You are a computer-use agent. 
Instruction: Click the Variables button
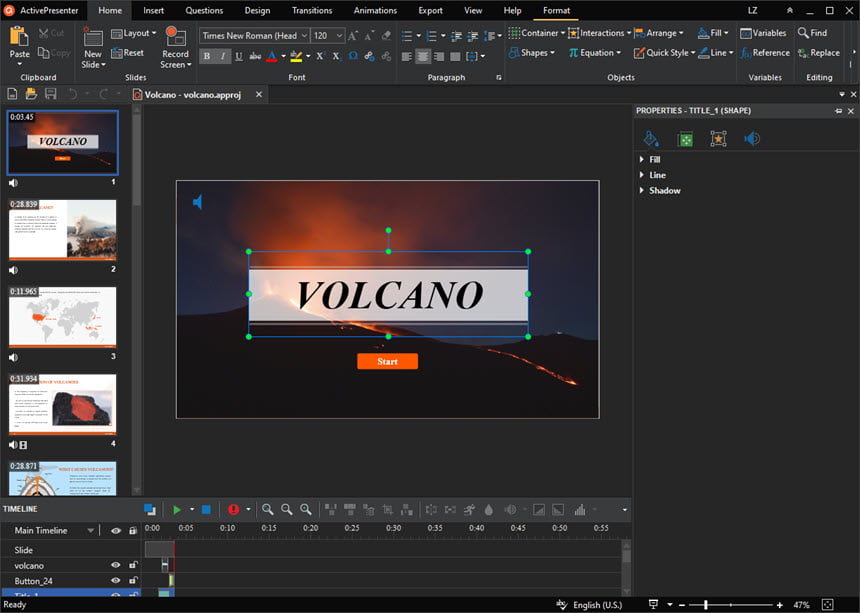click(x=763, y=33)
